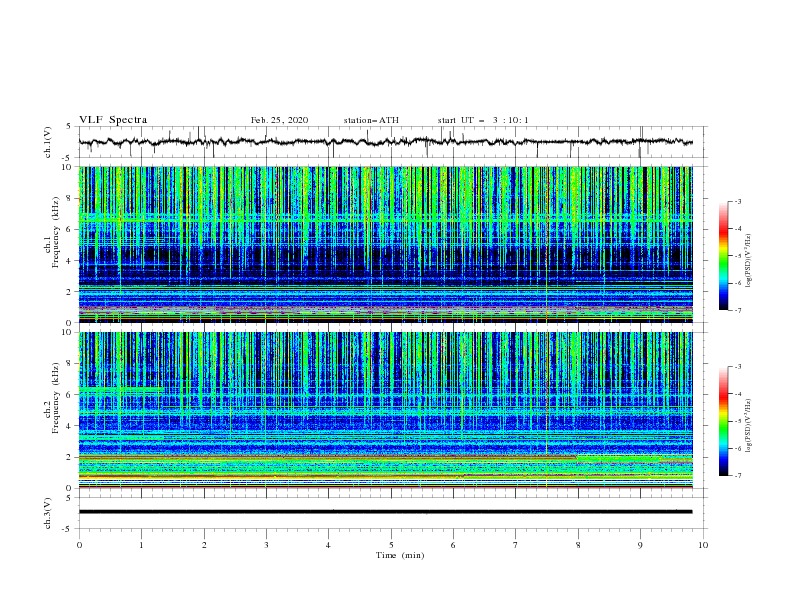Image resolution: width=792 pixels, height=612 pixels.
Task: Click the "ch.1(V)" axis label
Action: pyautogui.click(x=48, y=142)
